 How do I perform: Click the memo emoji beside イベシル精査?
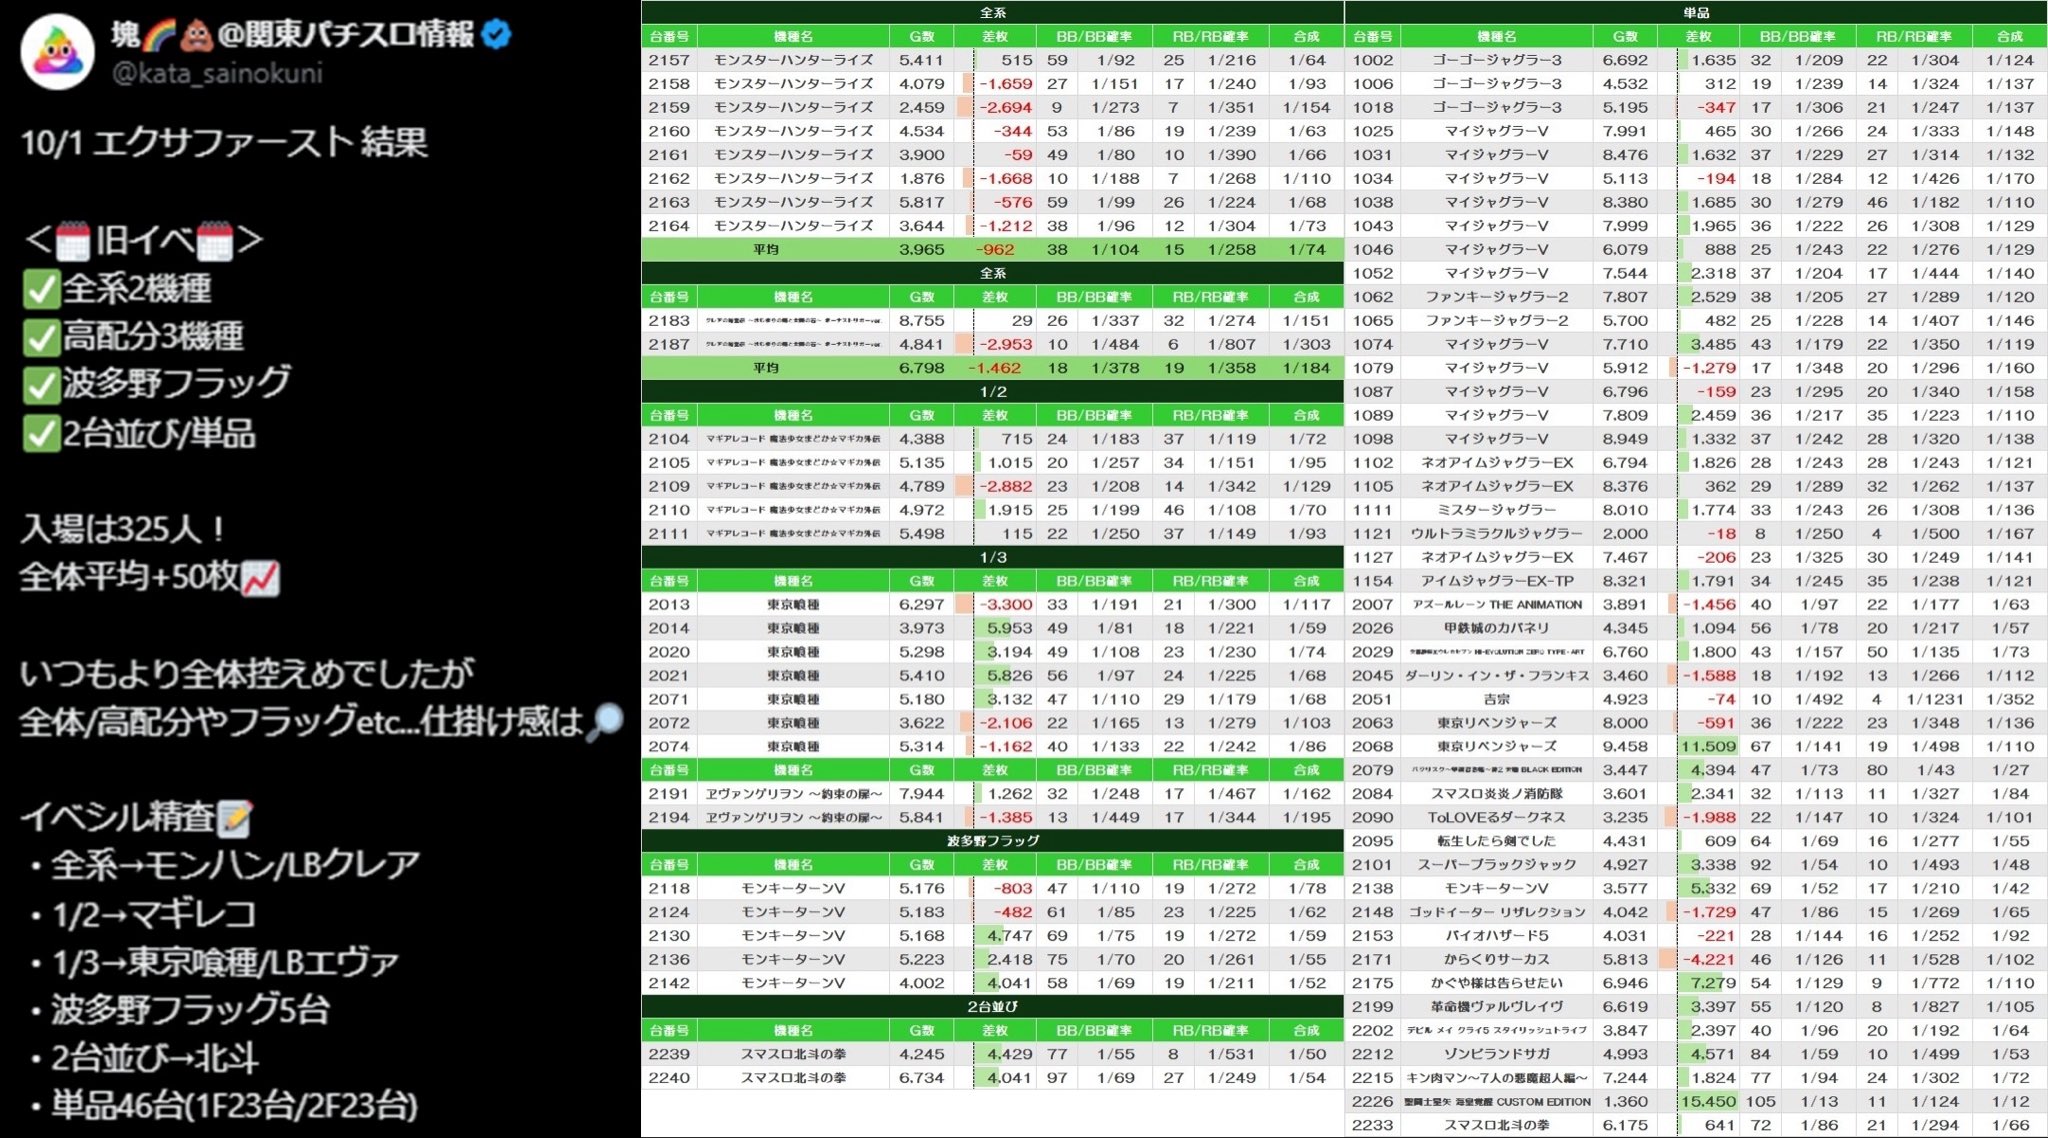click(235, 818)
